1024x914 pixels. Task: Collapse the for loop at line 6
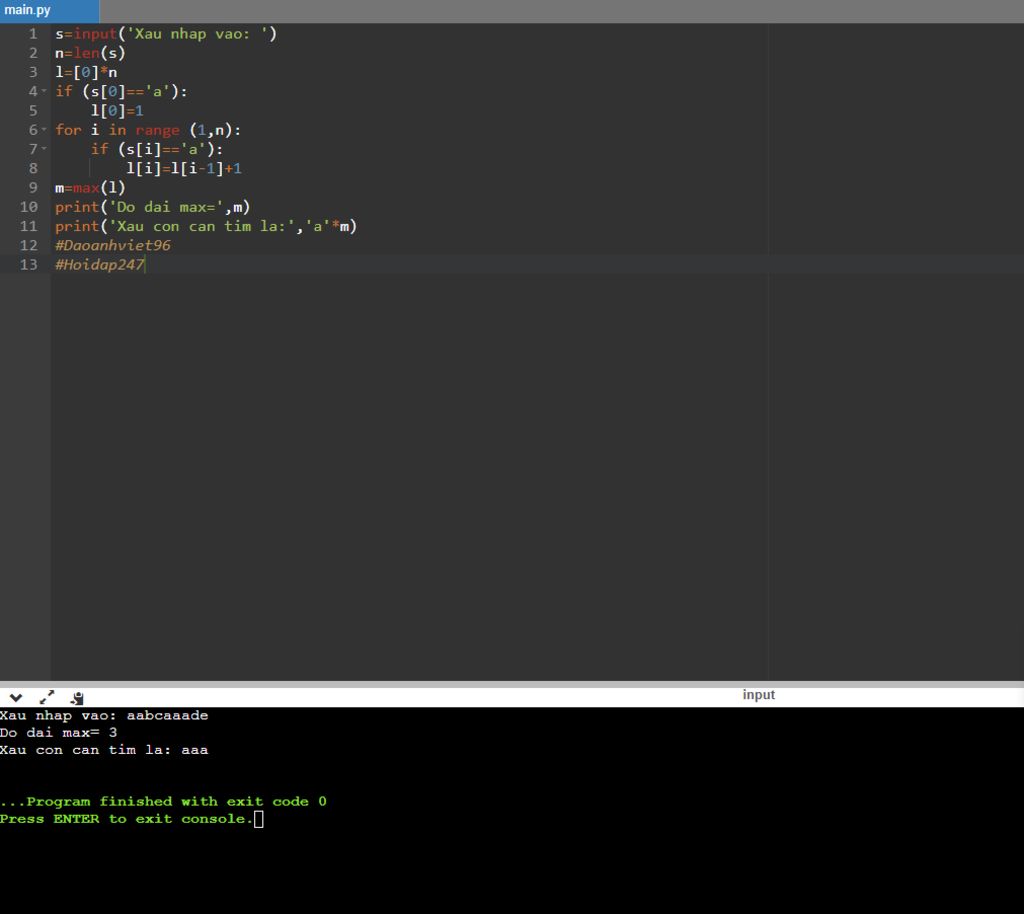pyautogui.click(x=44, y=130)
